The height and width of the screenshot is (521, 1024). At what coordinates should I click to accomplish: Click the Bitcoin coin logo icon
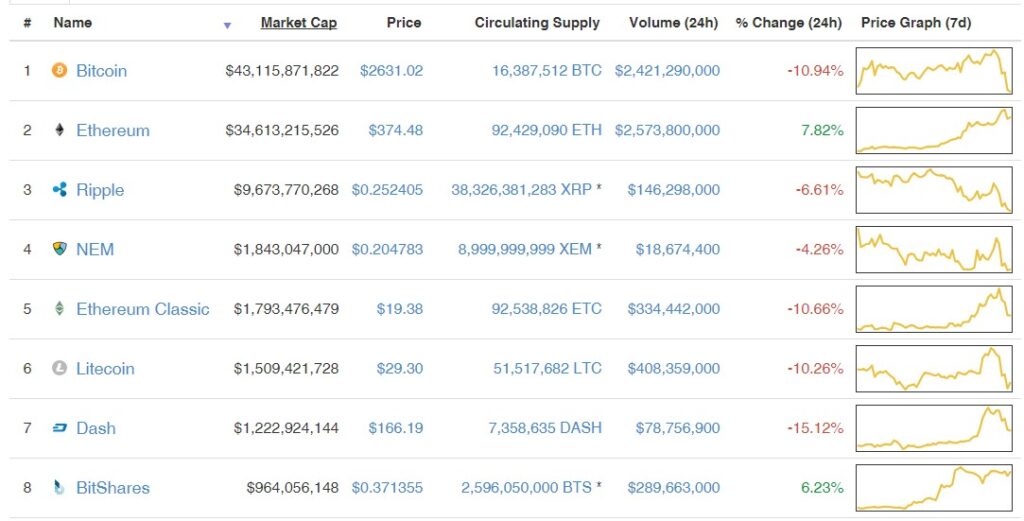(59, 71)
